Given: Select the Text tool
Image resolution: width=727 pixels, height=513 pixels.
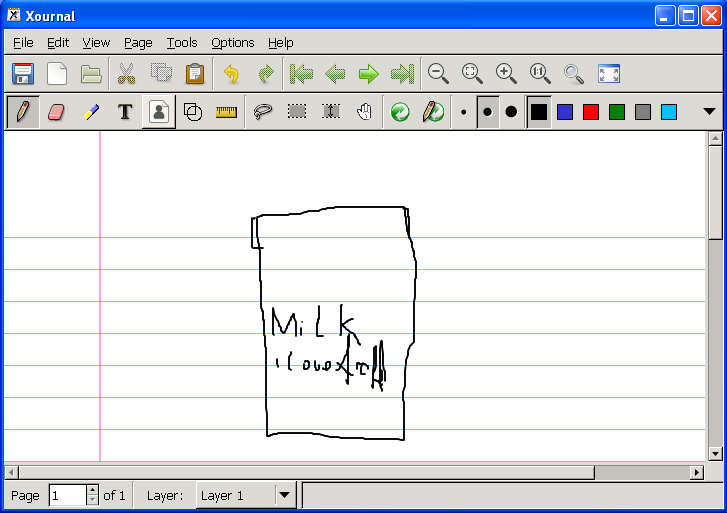Looking at the screenshot, I should (x=125, y=112).
